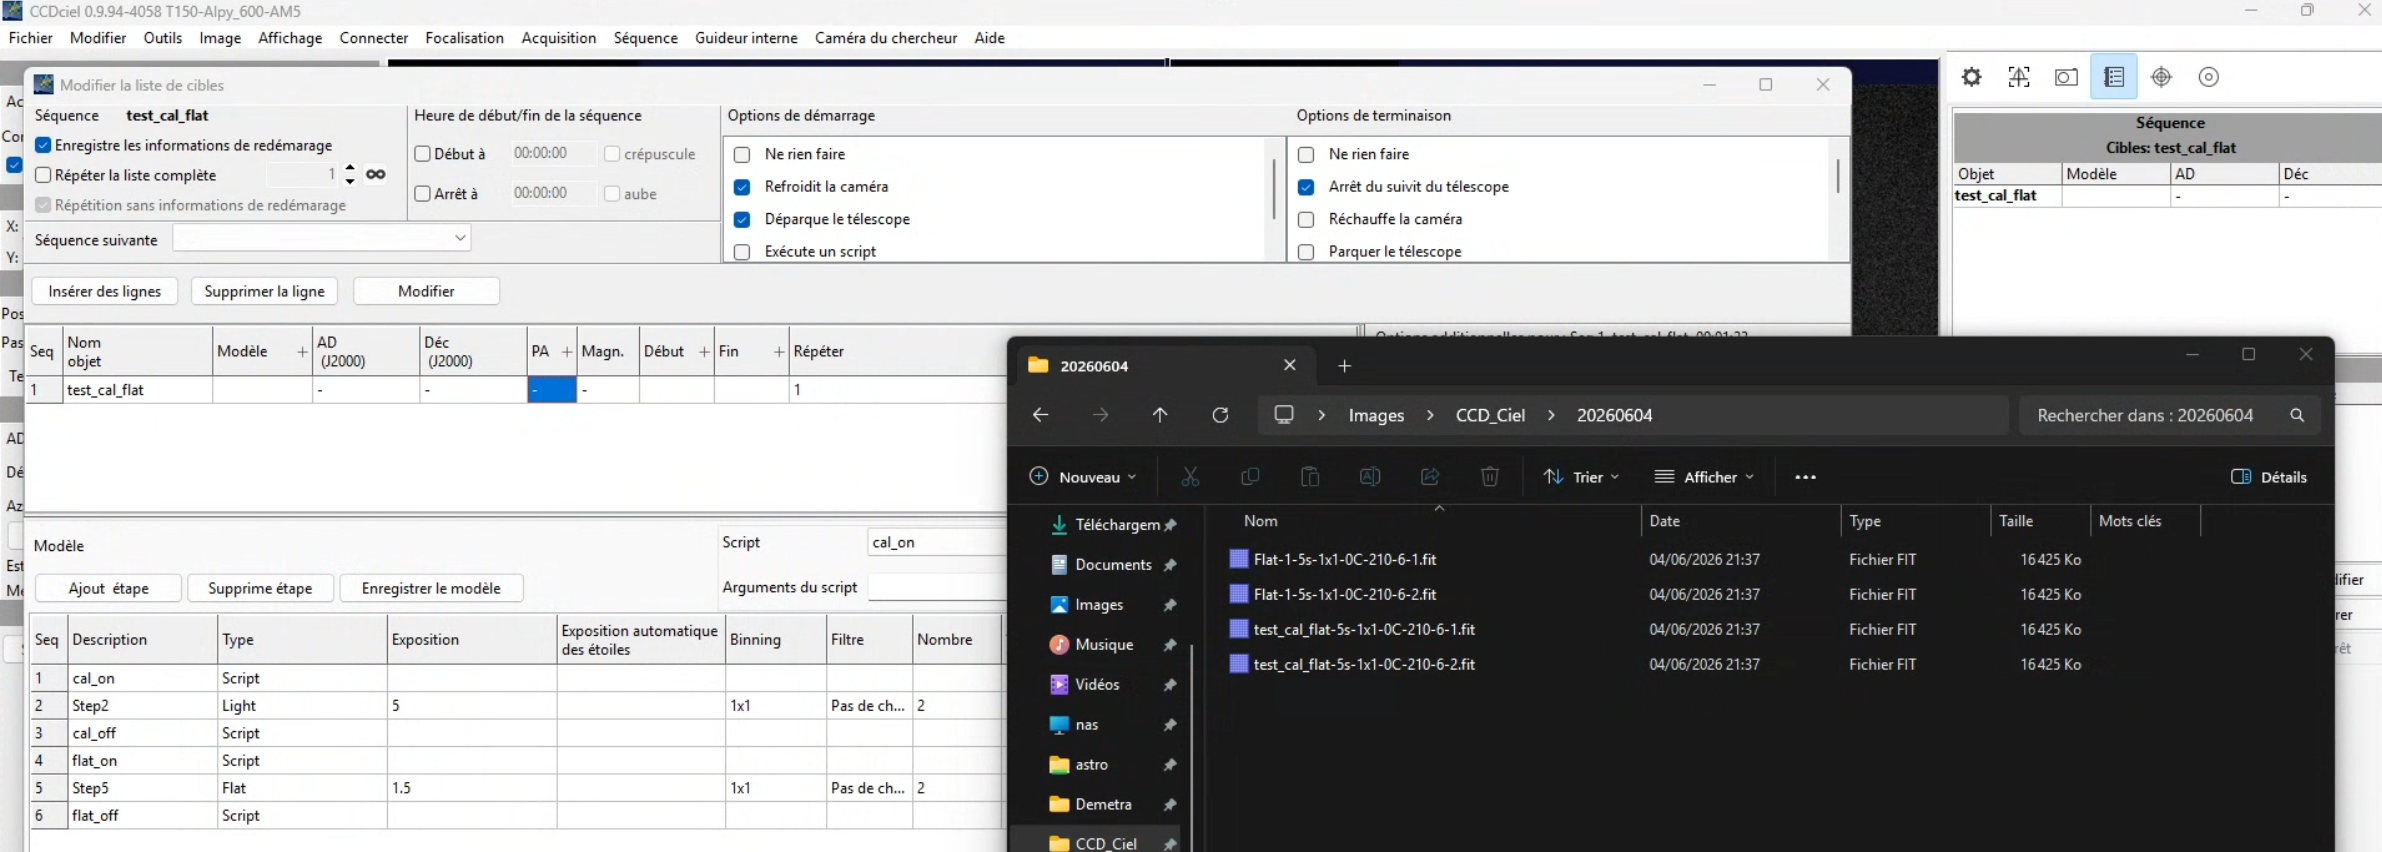The height and width of the screenshot is (852, 2382).
Task: Click the Delete trash icon in Explorer
Action: coord(1490,477)
